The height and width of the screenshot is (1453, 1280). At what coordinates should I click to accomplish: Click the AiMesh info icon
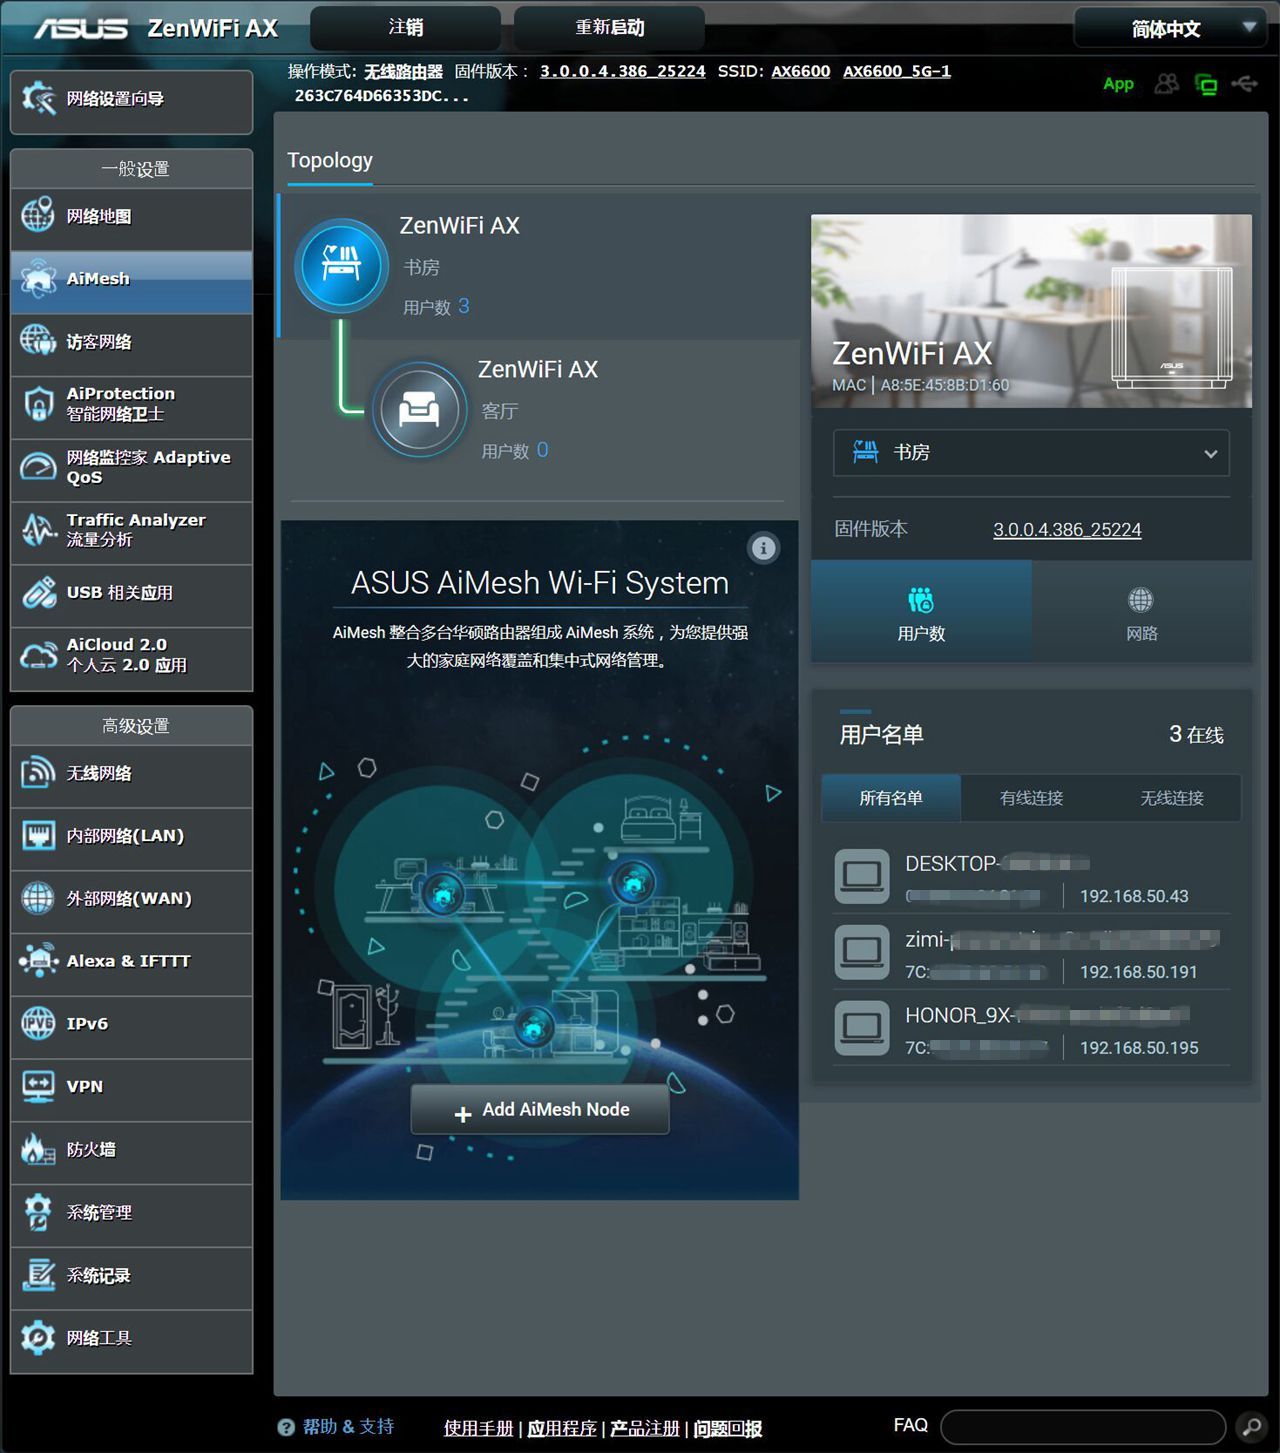(x=763, y=548)
